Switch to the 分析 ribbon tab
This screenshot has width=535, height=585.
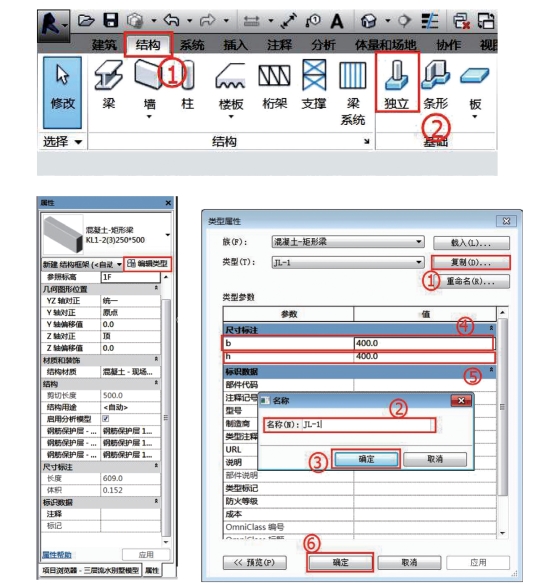tap(323, 45)
